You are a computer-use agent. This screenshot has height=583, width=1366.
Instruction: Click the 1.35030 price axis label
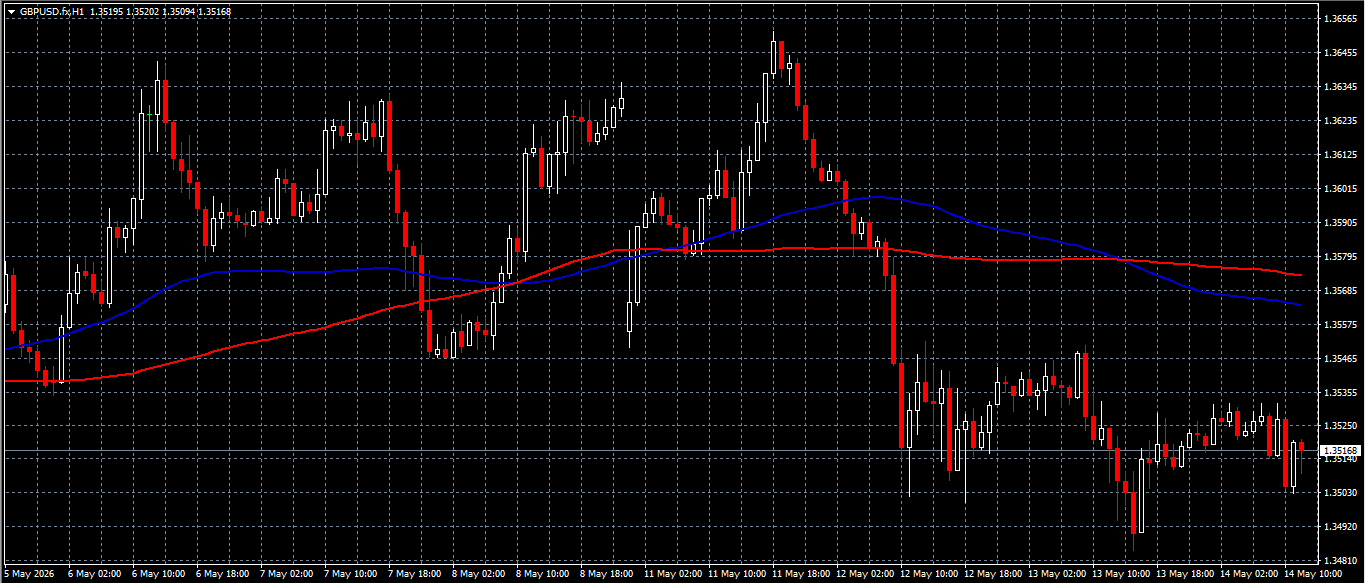(1340, 493)
